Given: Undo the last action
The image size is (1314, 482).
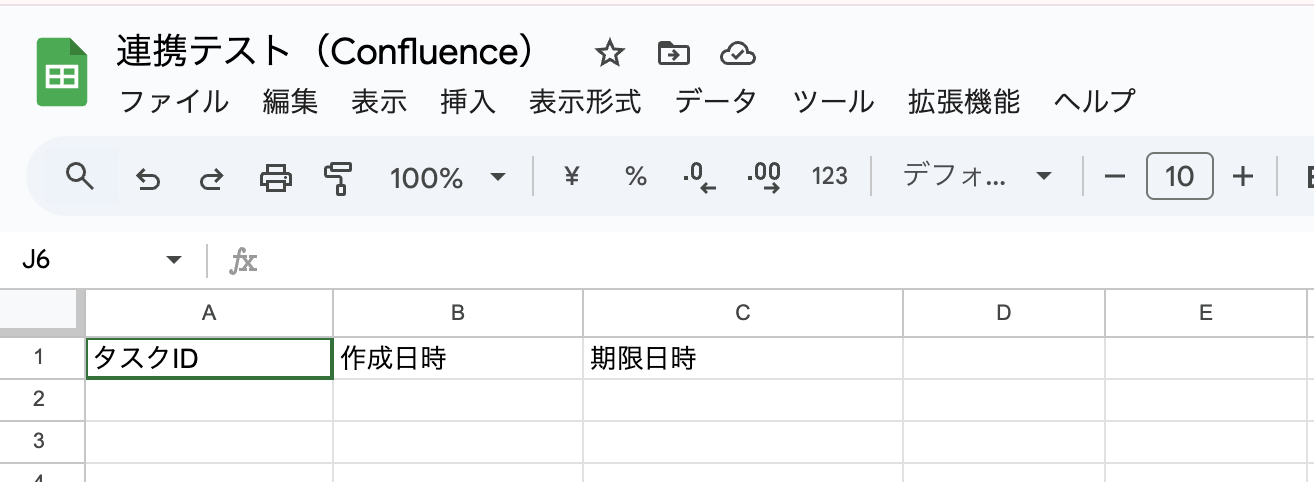Looking at the screenshot, I should (148, 178).
